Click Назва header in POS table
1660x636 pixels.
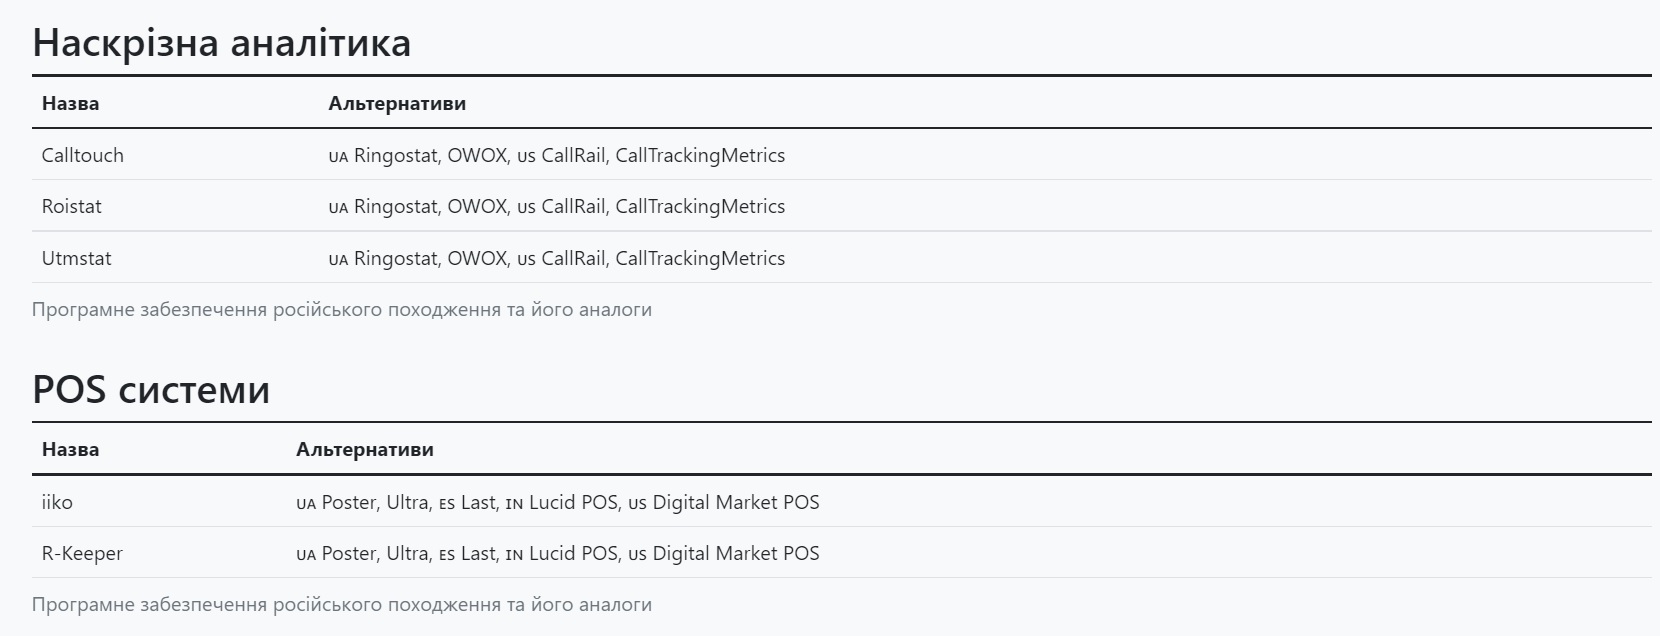coord(70,449)
